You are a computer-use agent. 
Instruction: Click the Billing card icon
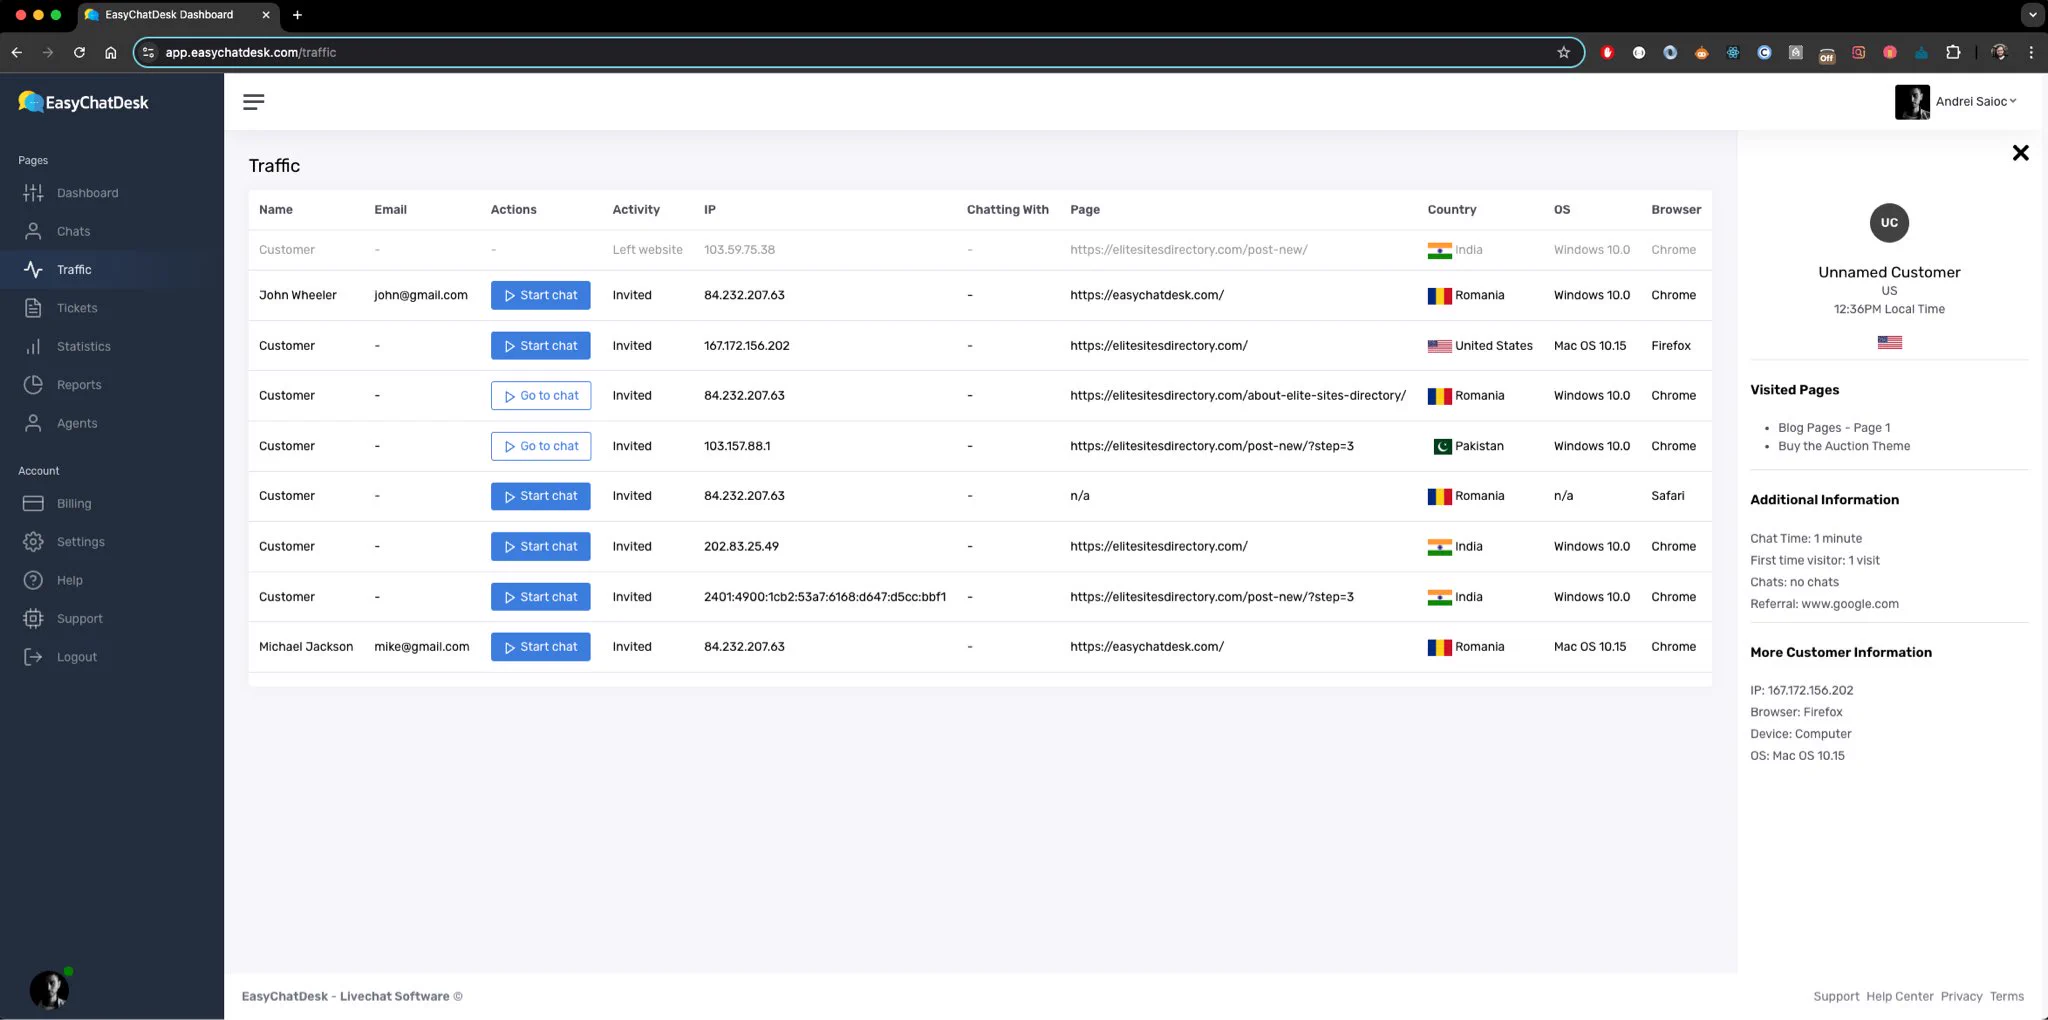coord(33,503)
